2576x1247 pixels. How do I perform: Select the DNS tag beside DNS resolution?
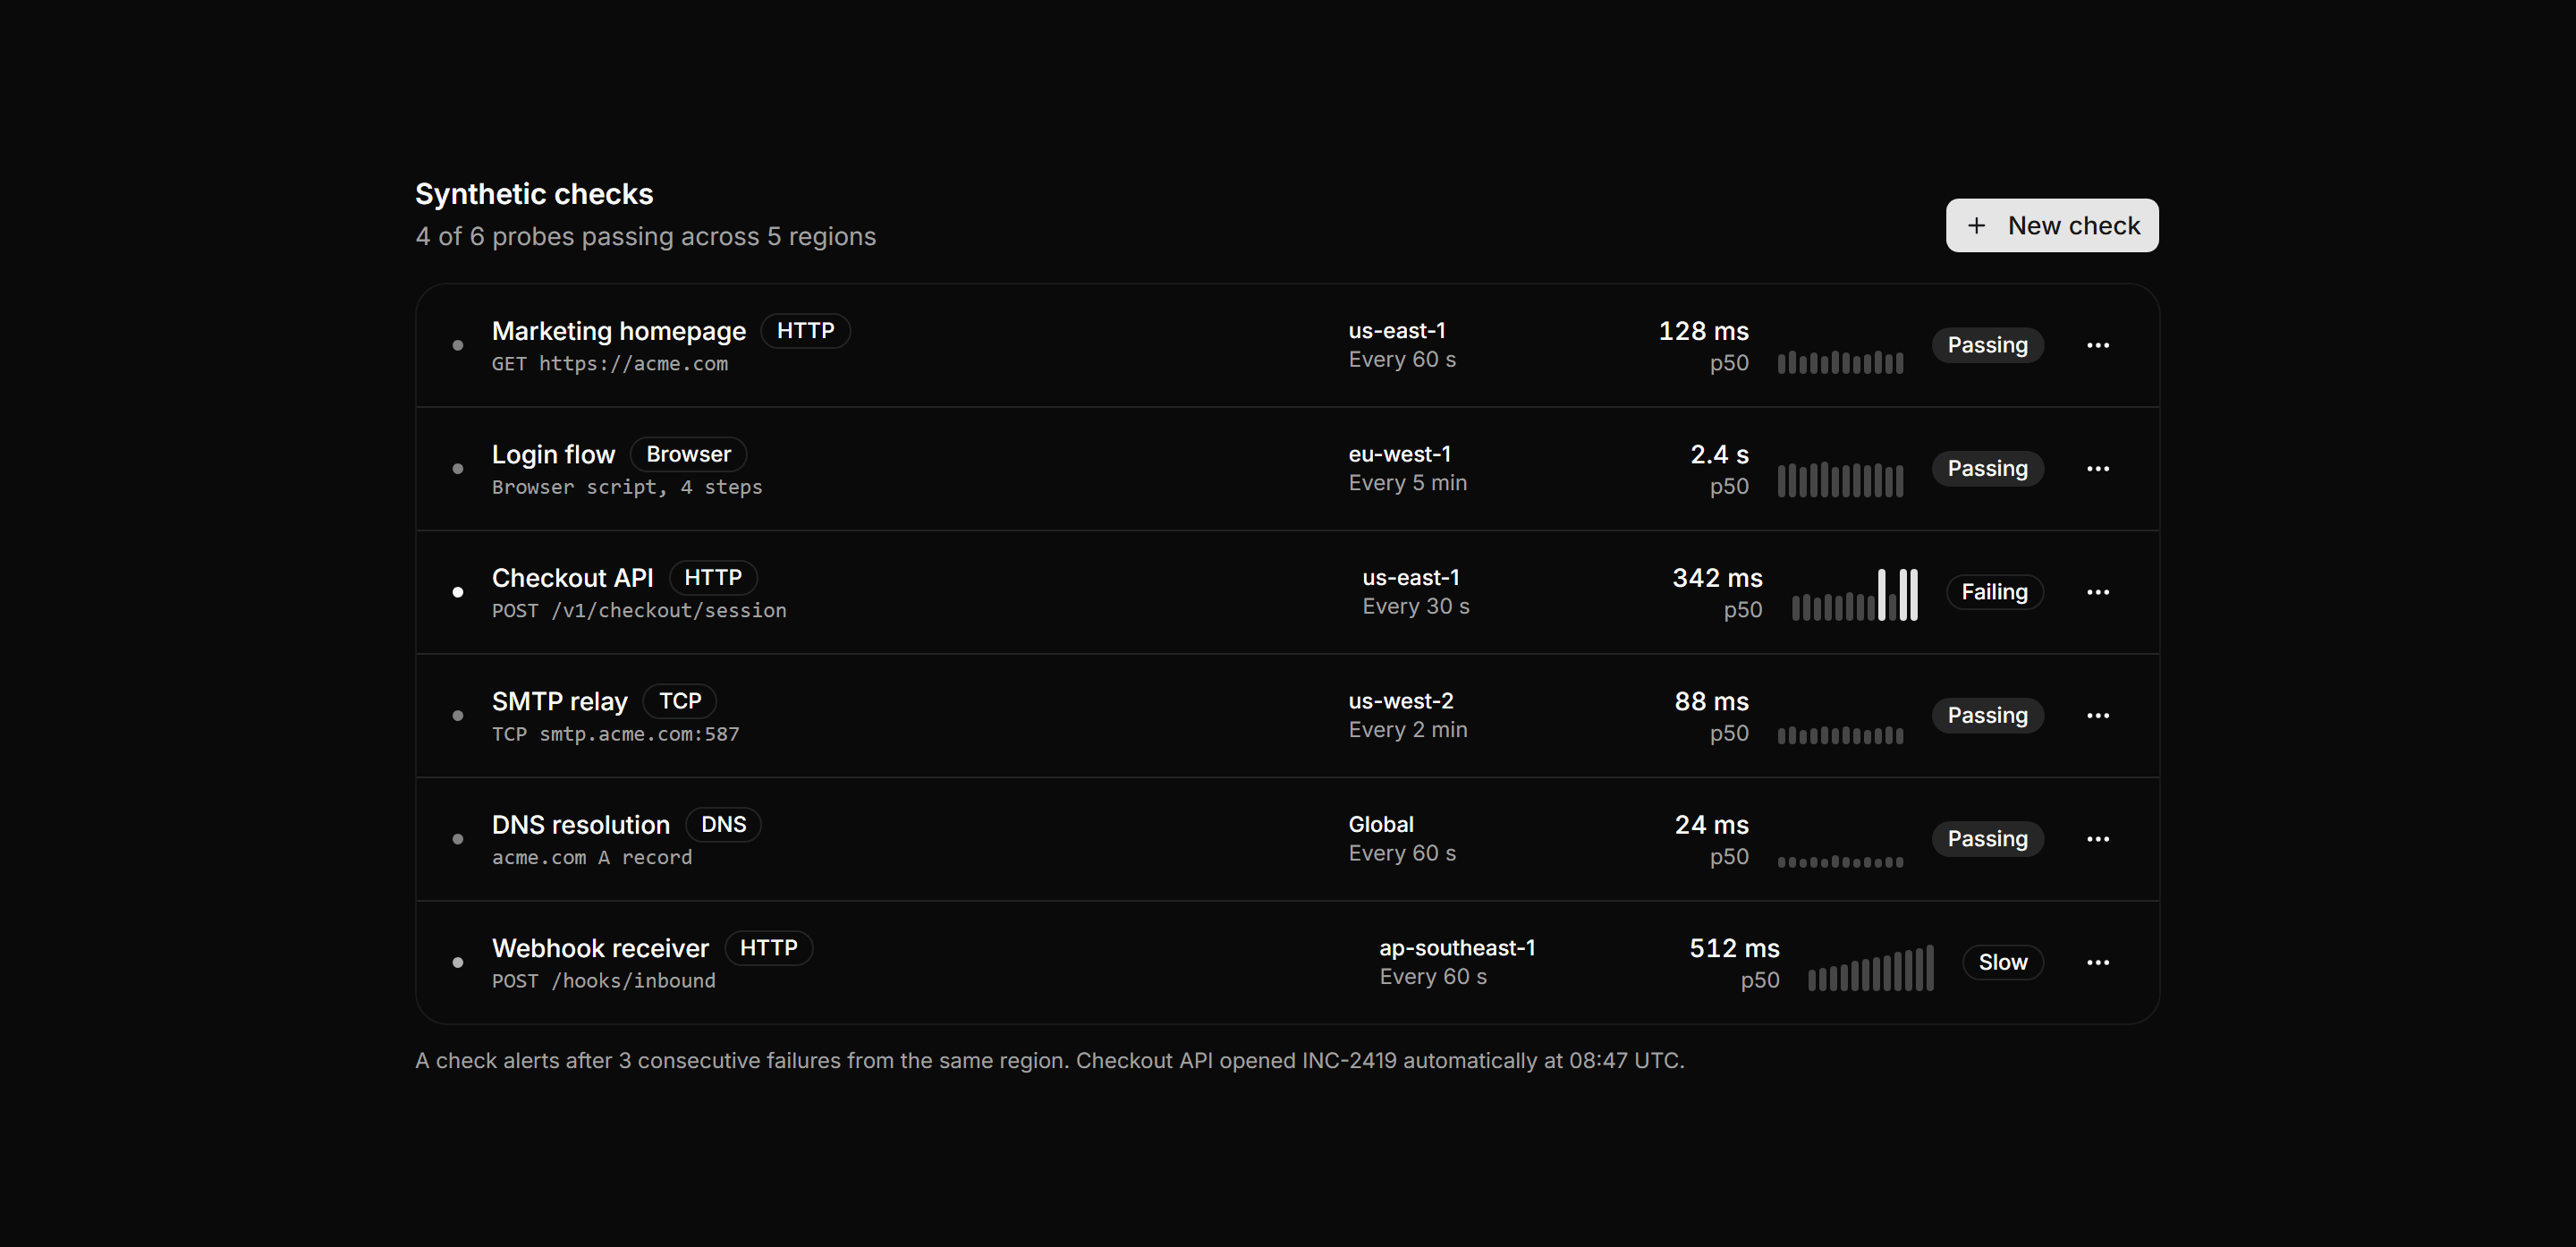(x=723, y=824)
